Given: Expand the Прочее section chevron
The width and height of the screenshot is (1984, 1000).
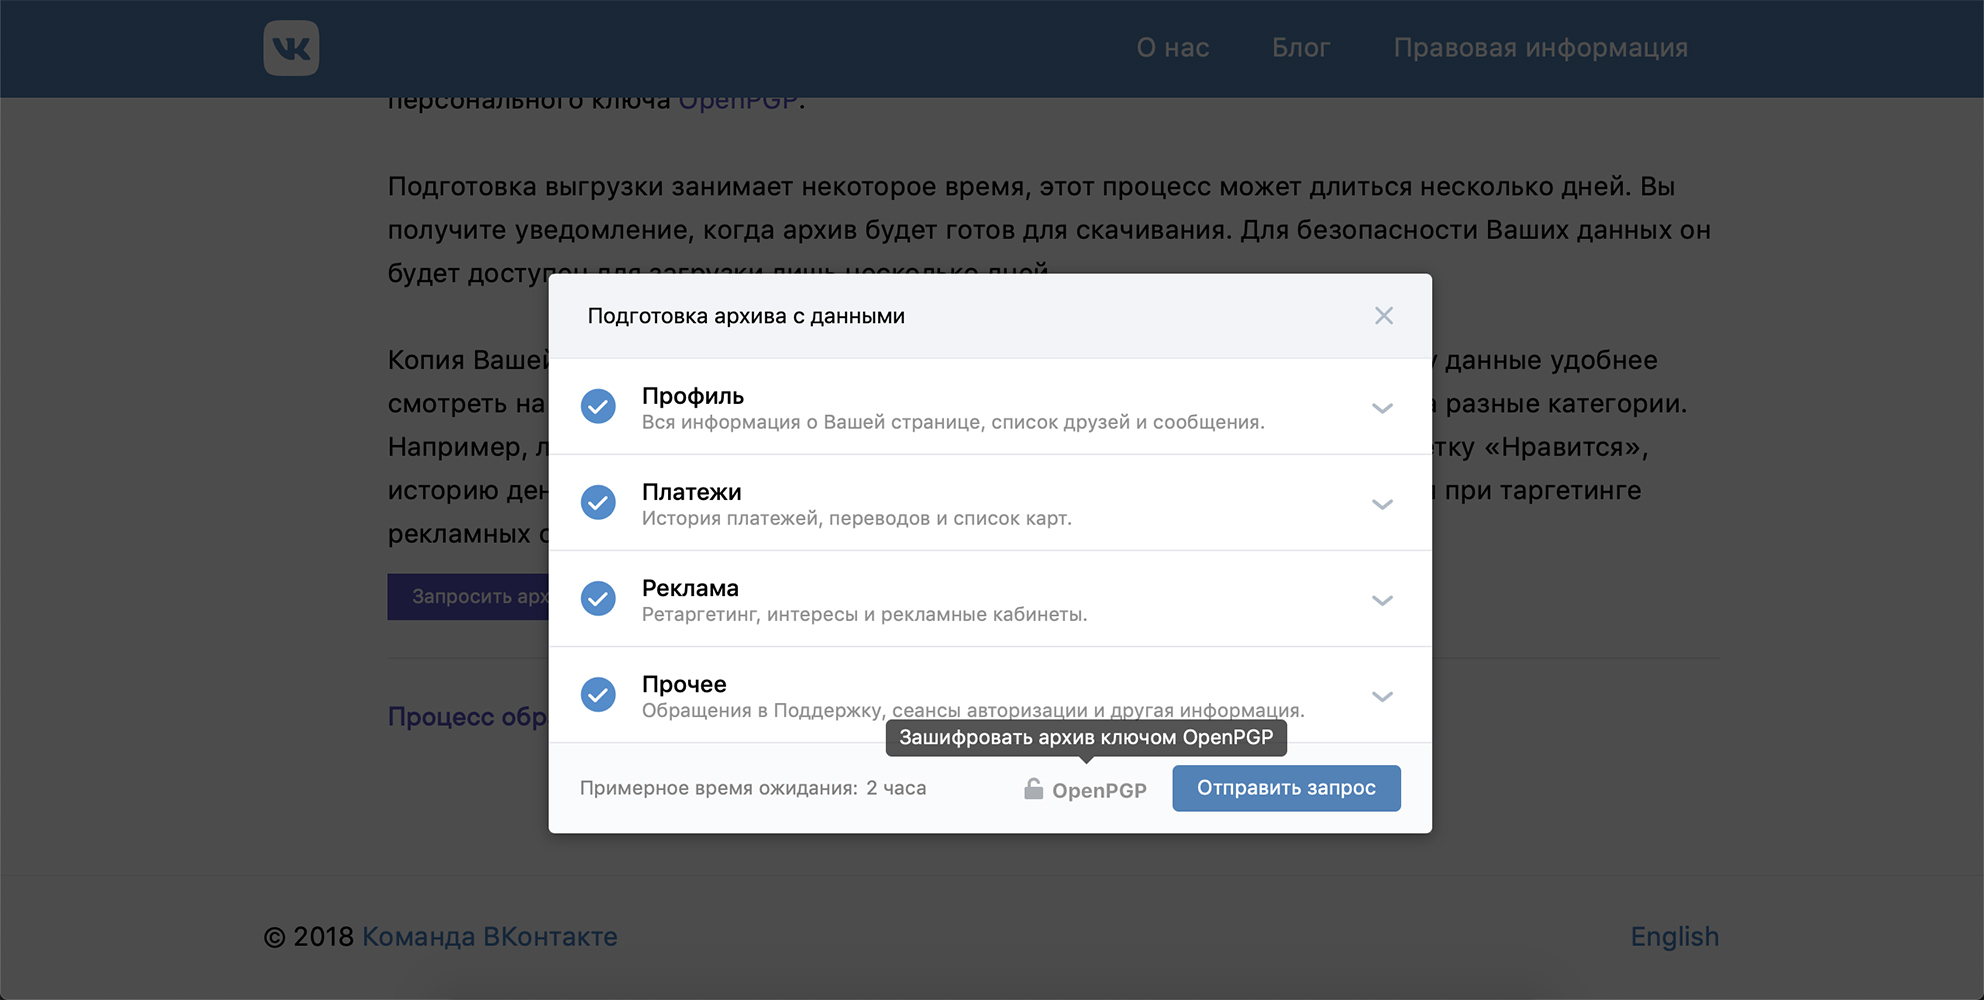Looking at the screenshot, I should pos(1382,696).
